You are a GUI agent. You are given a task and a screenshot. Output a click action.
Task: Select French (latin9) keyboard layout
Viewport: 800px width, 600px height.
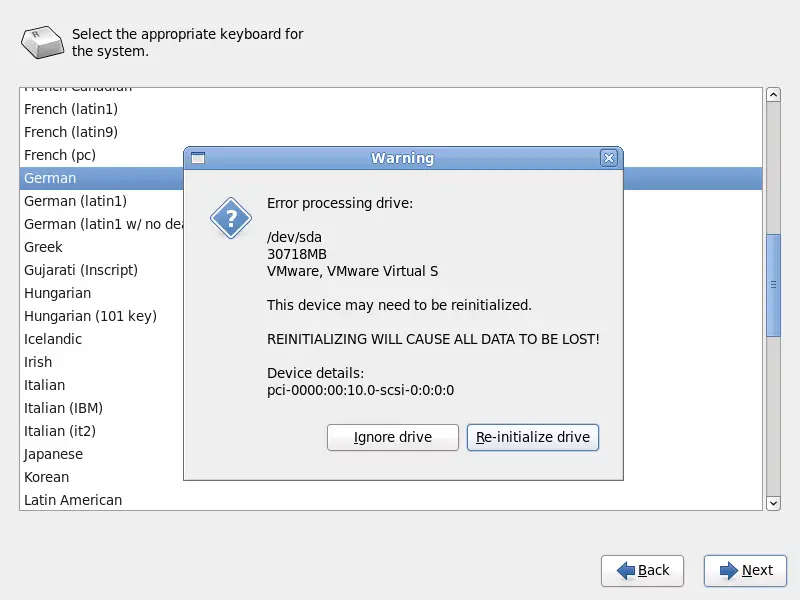click(71, 132)
